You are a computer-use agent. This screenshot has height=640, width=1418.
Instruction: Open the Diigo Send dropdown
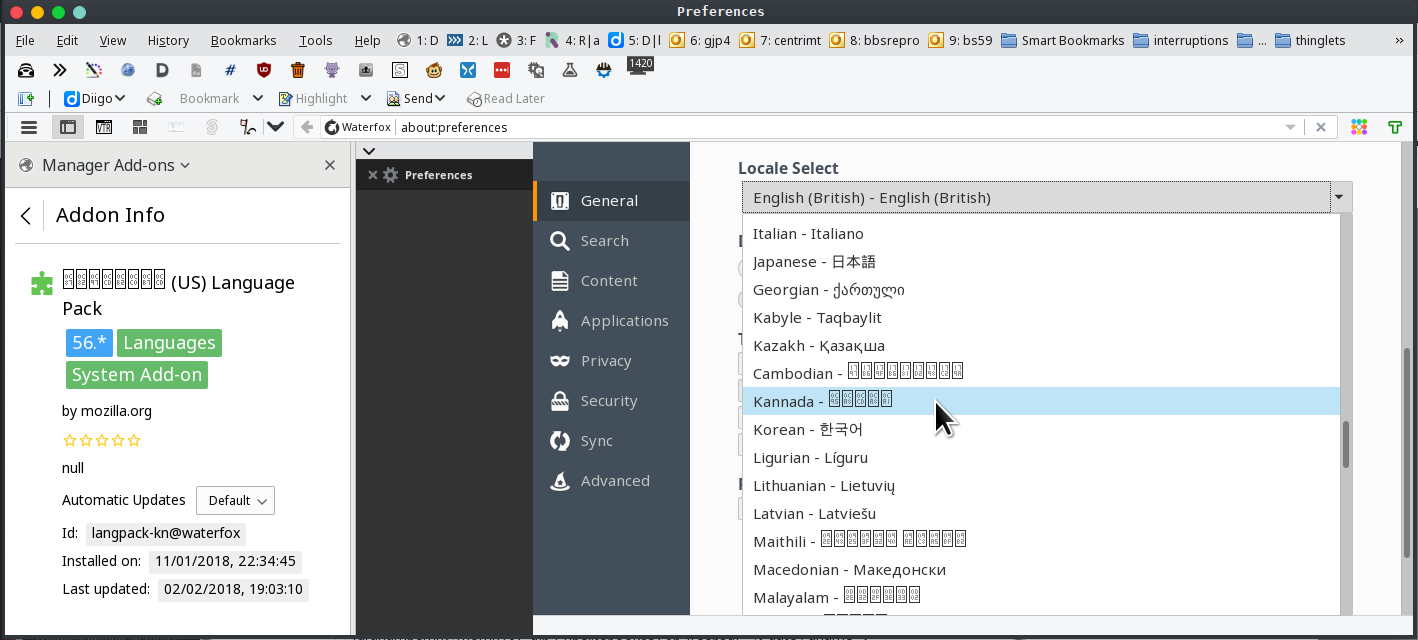tap(416, 98)
